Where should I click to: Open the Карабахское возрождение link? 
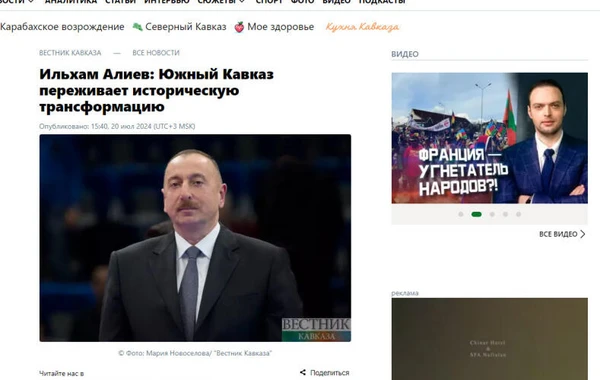62,27
